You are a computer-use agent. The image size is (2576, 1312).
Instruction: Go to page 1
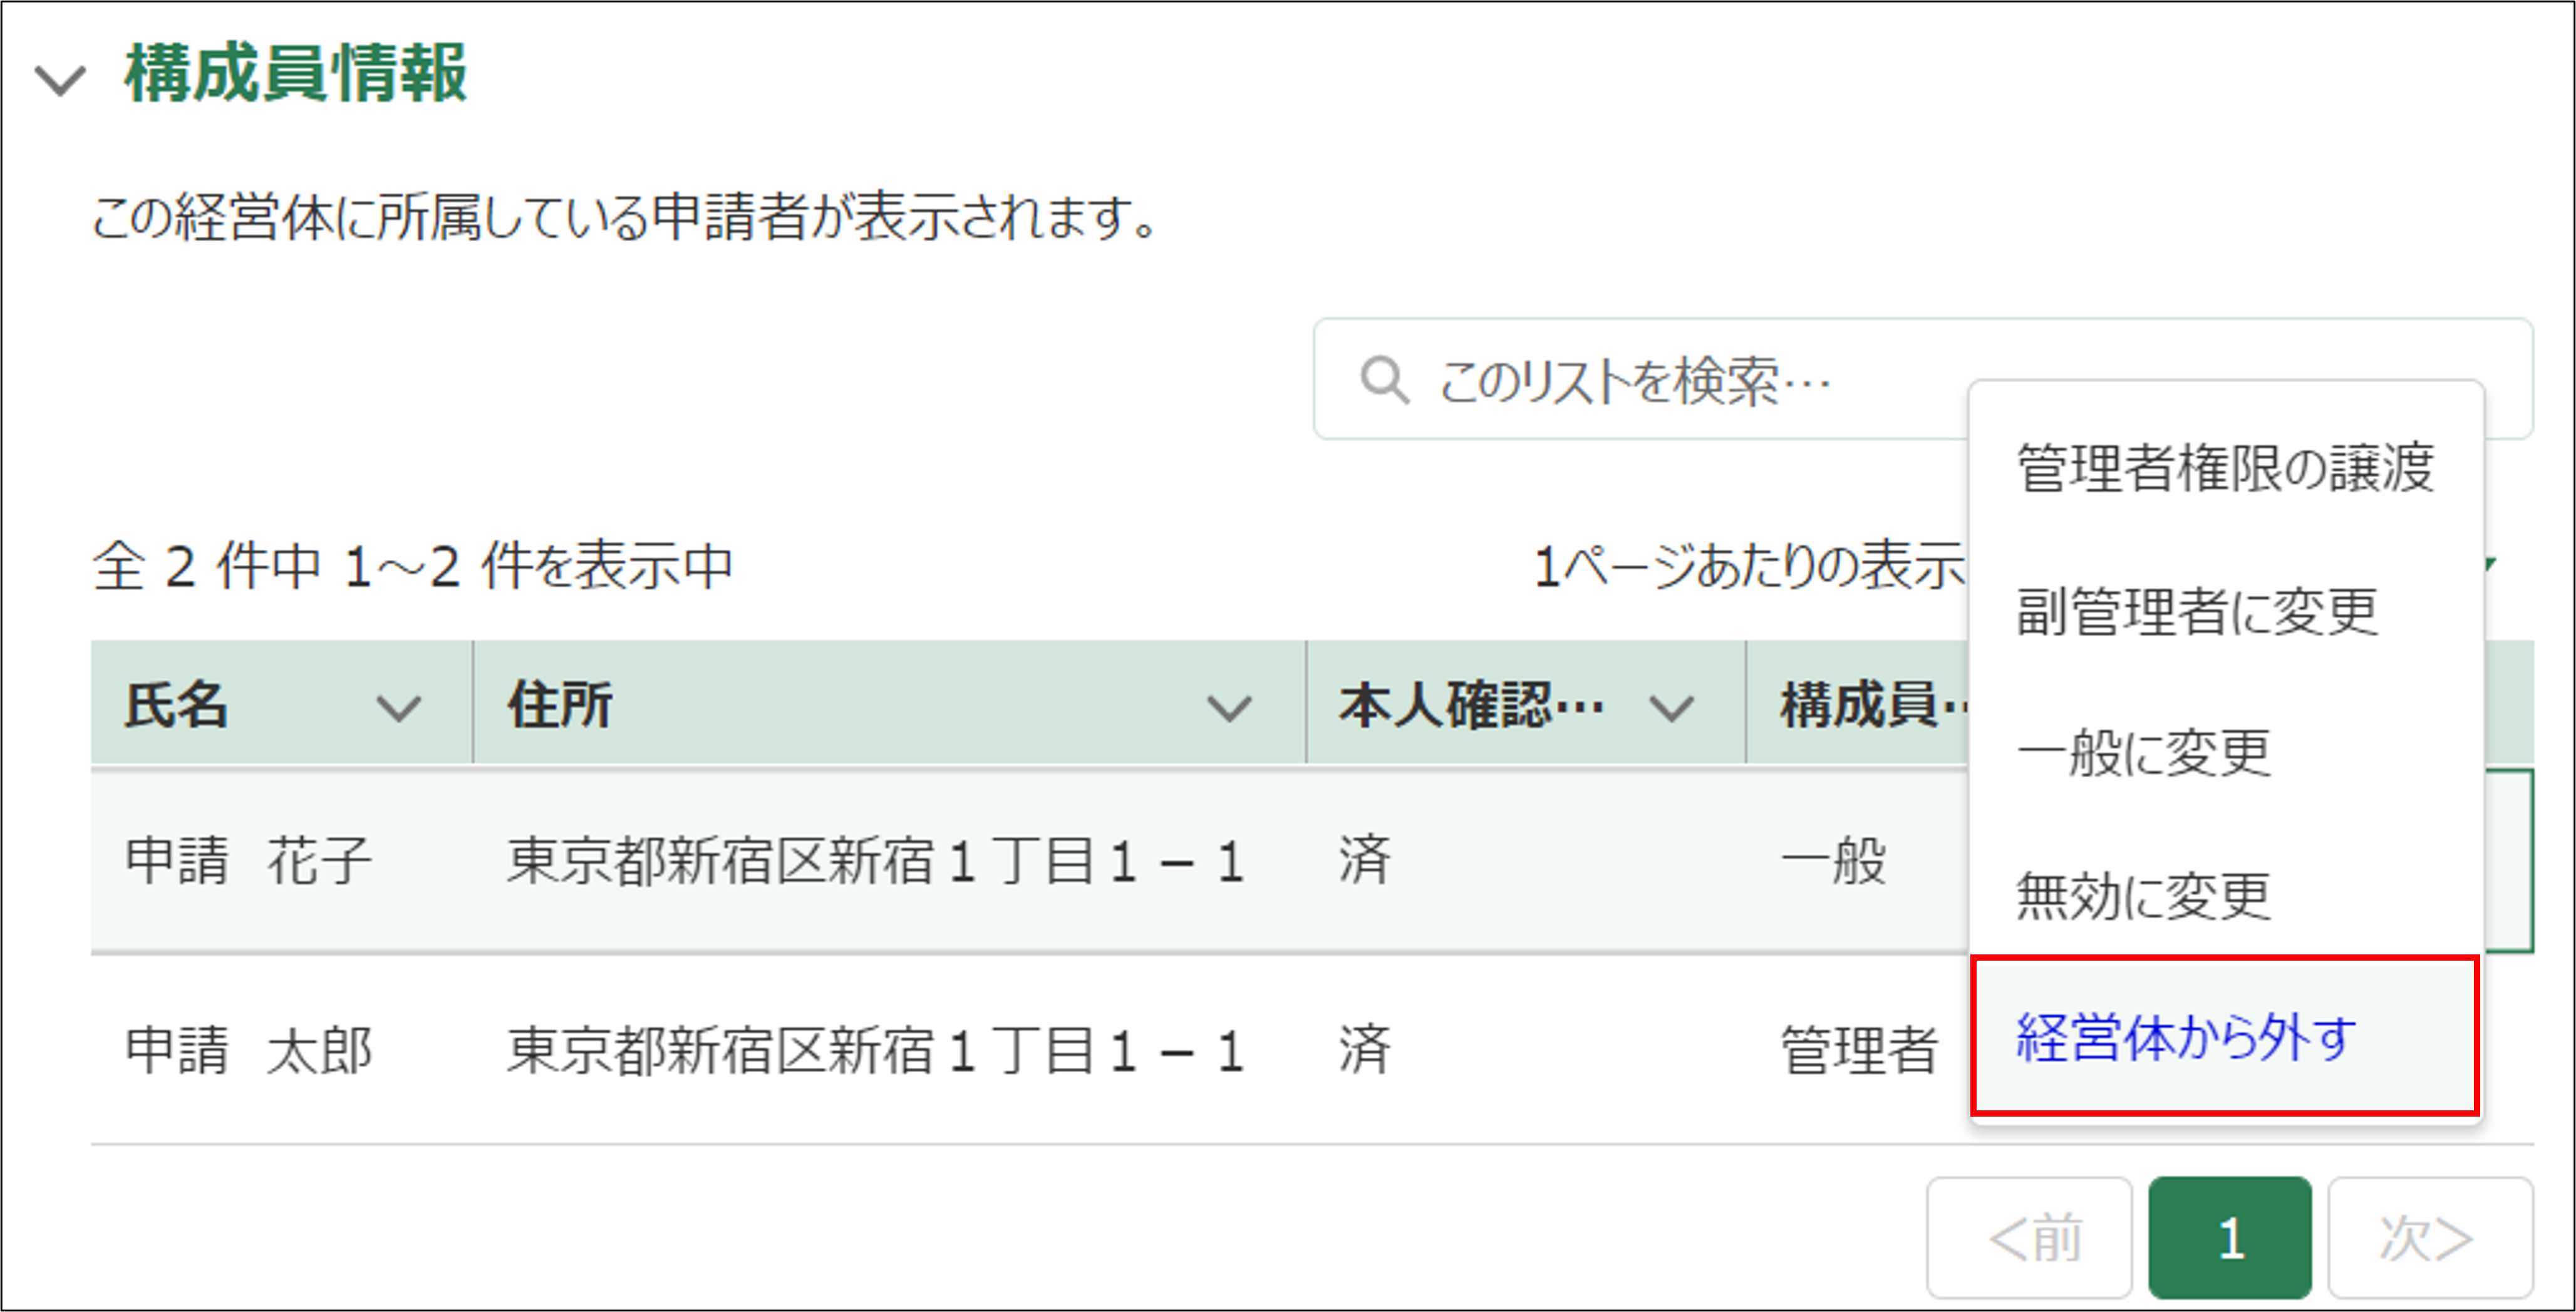[x=2230, y=1238]
